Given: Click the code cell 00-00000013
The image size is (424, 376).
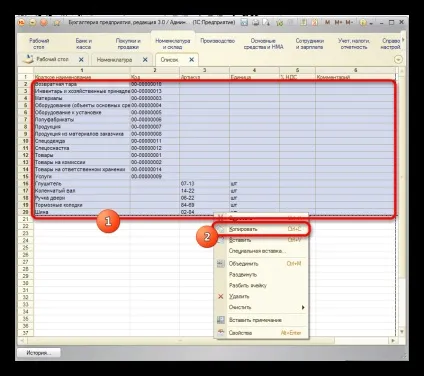Looking at the screenshot, I should click(x=155, y=91).
